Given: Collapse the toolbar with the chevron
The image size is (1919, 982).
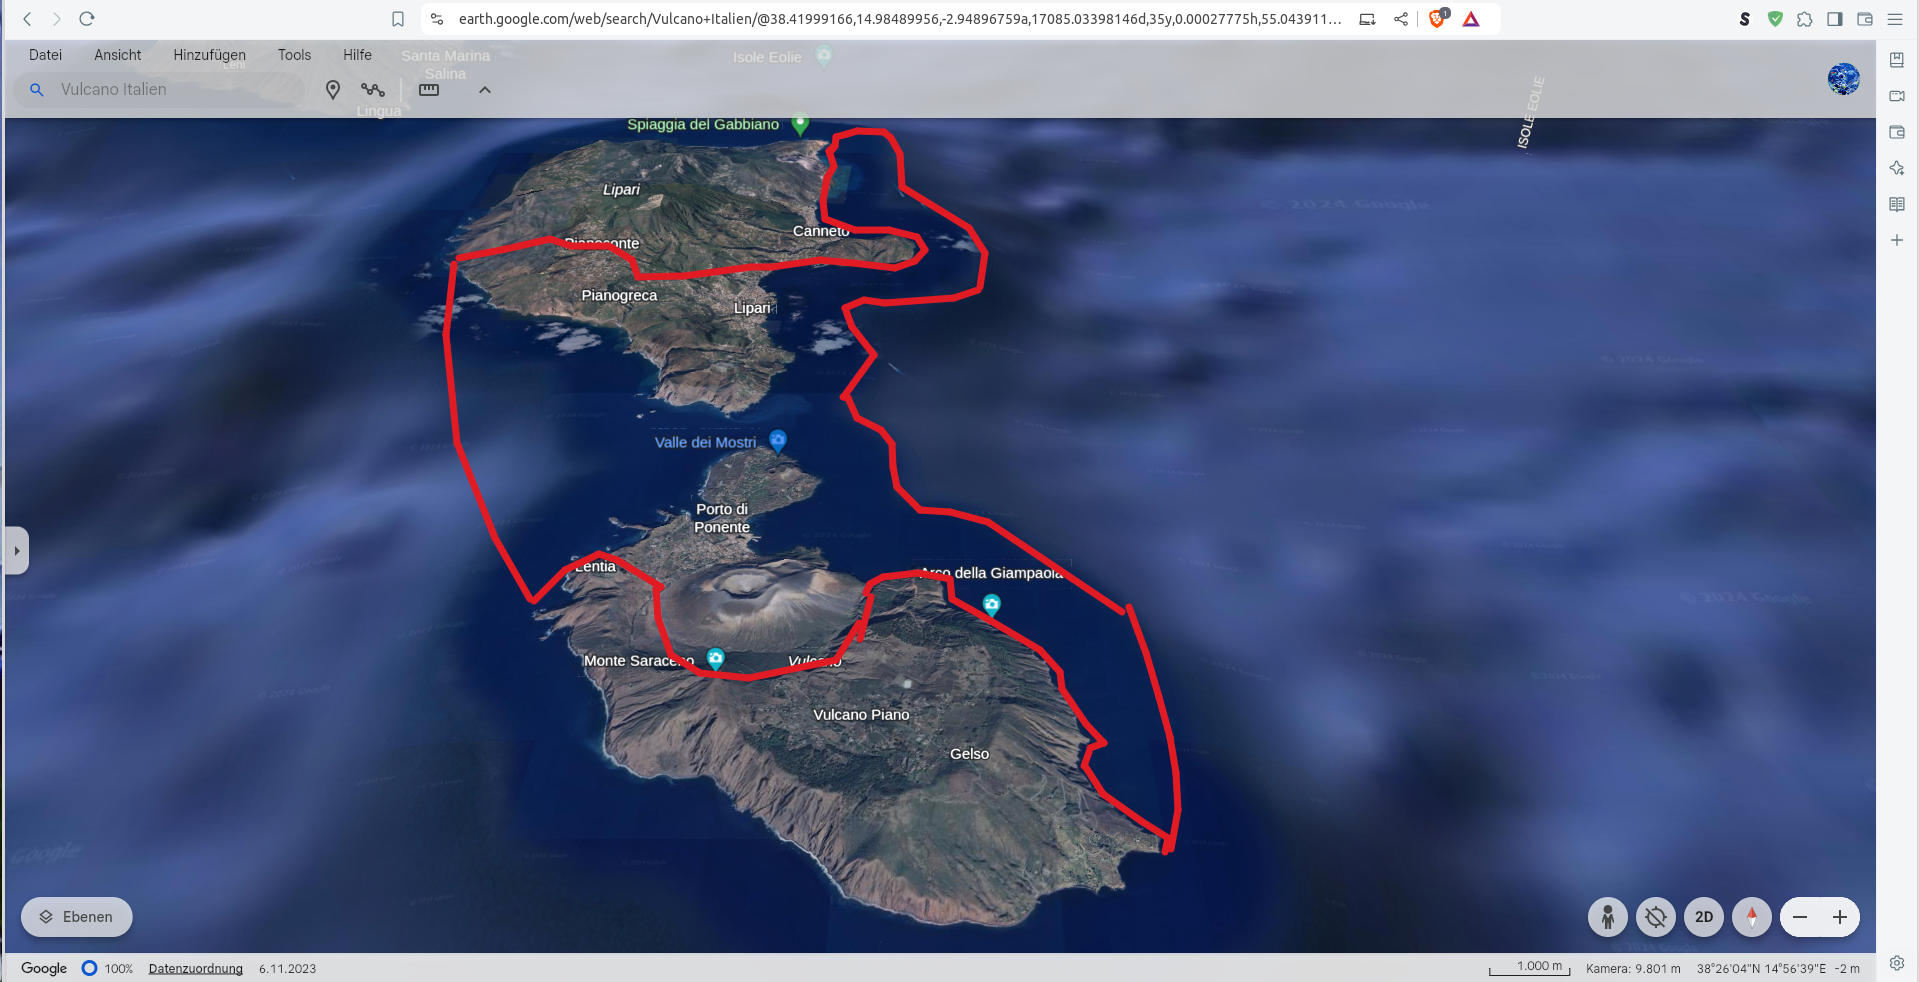Looking at the screenshot, I should 485,90.
